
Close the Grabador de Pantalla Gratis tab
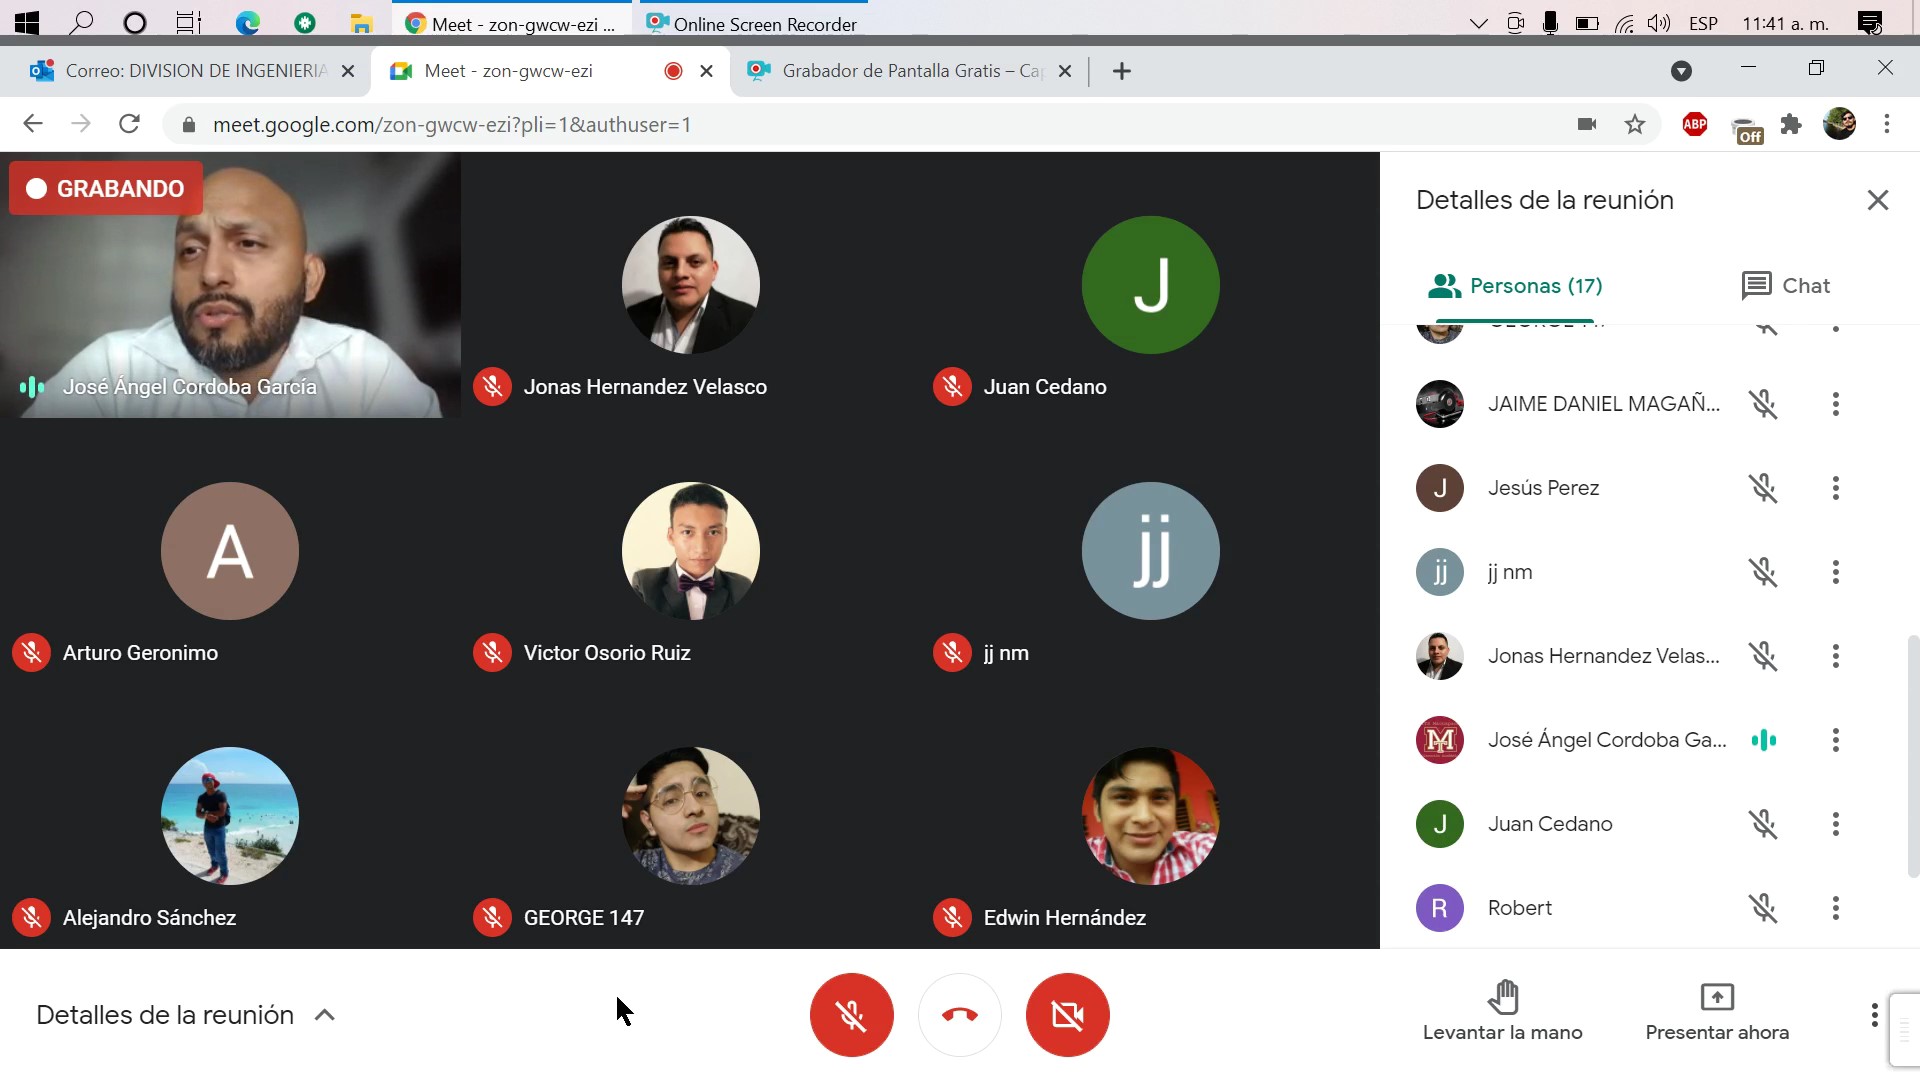[x=1065, y=71]
